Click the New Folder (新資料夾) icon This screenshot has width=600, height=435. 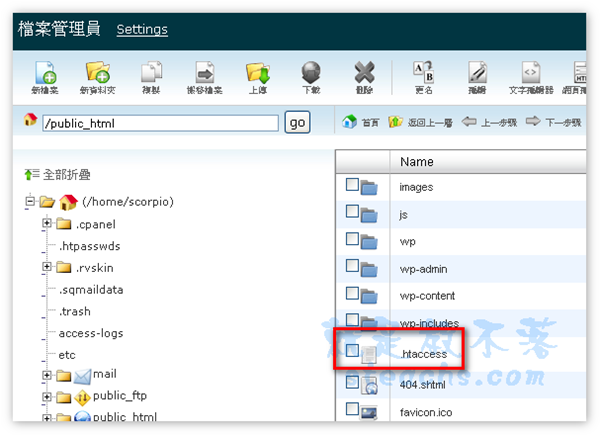[97, 73]
